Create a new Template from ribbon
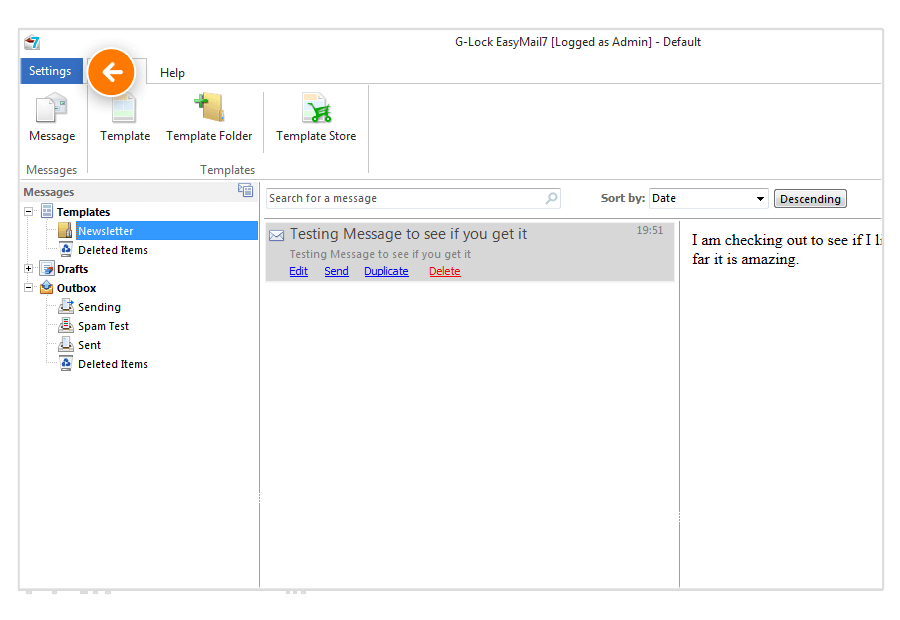 tap(125, 118)
